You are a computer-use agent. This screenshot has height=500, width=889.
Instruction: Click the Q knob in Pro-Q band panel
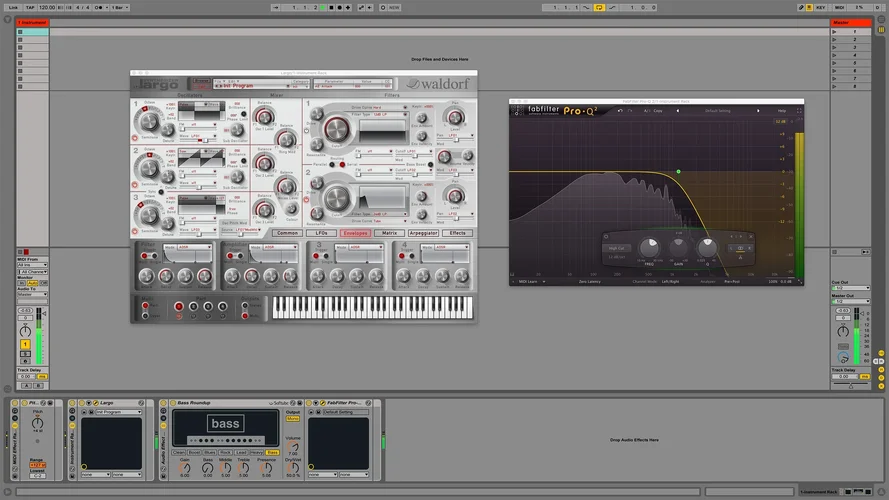click(706, 247)
